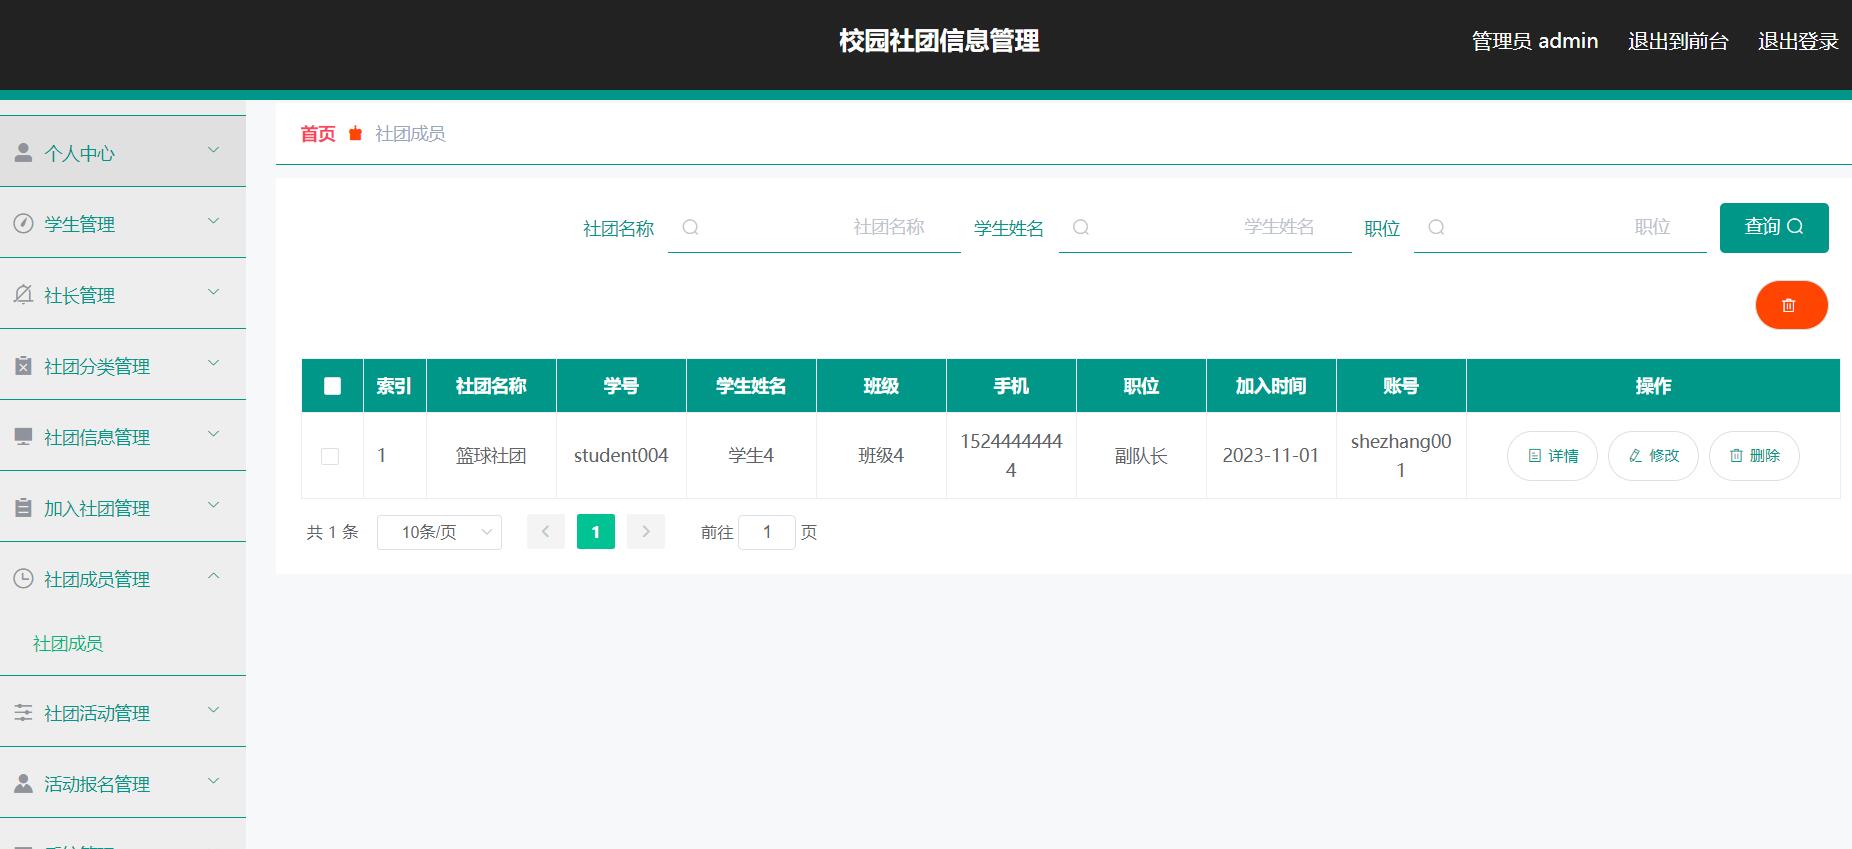Click the 加入社团管理 document icon

click(23, 507)
